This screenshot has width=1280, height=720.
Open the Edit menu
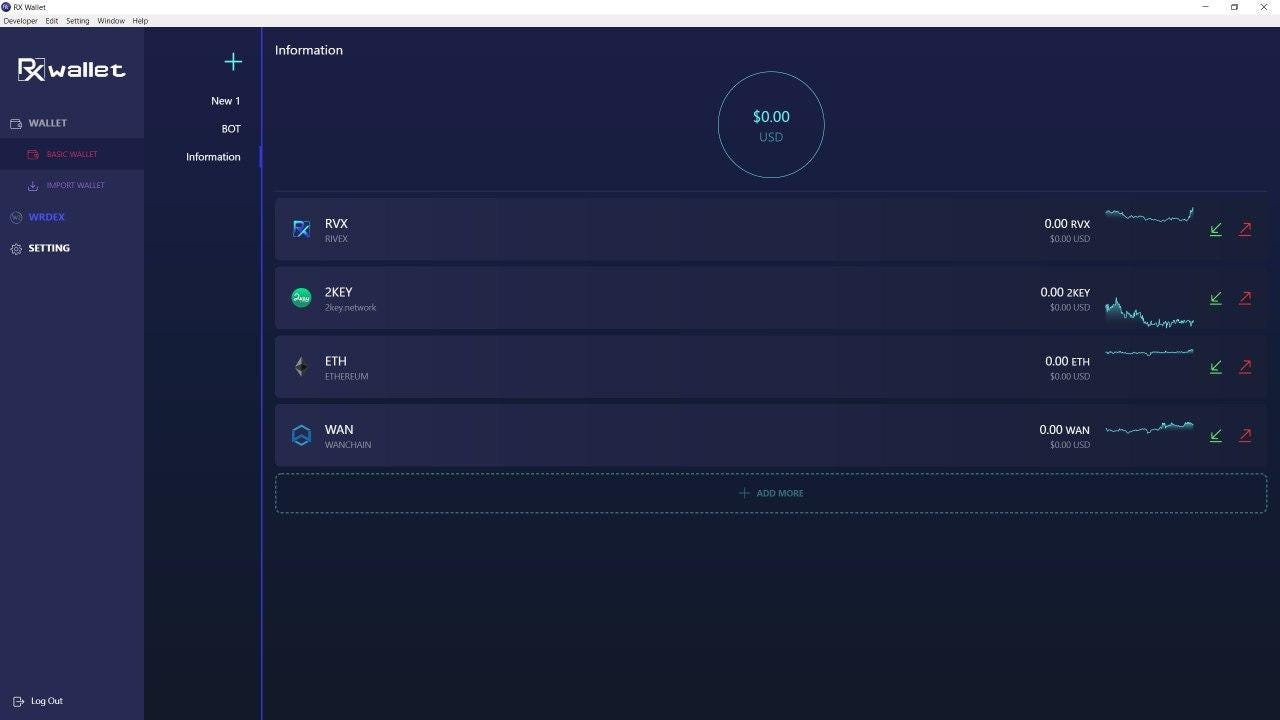click(52, 21)
